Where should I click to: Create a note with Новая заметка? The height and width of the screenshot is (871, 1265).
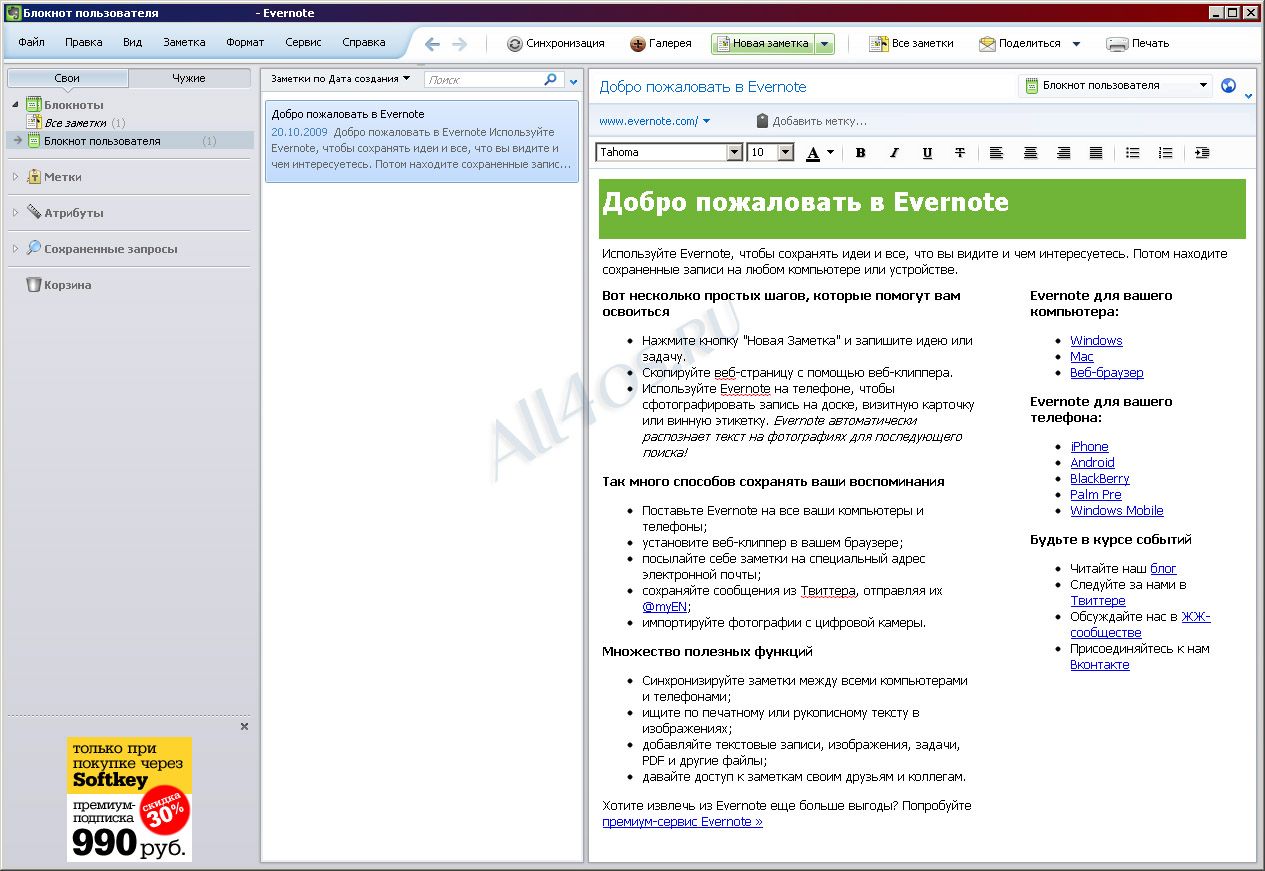point(762,44)
